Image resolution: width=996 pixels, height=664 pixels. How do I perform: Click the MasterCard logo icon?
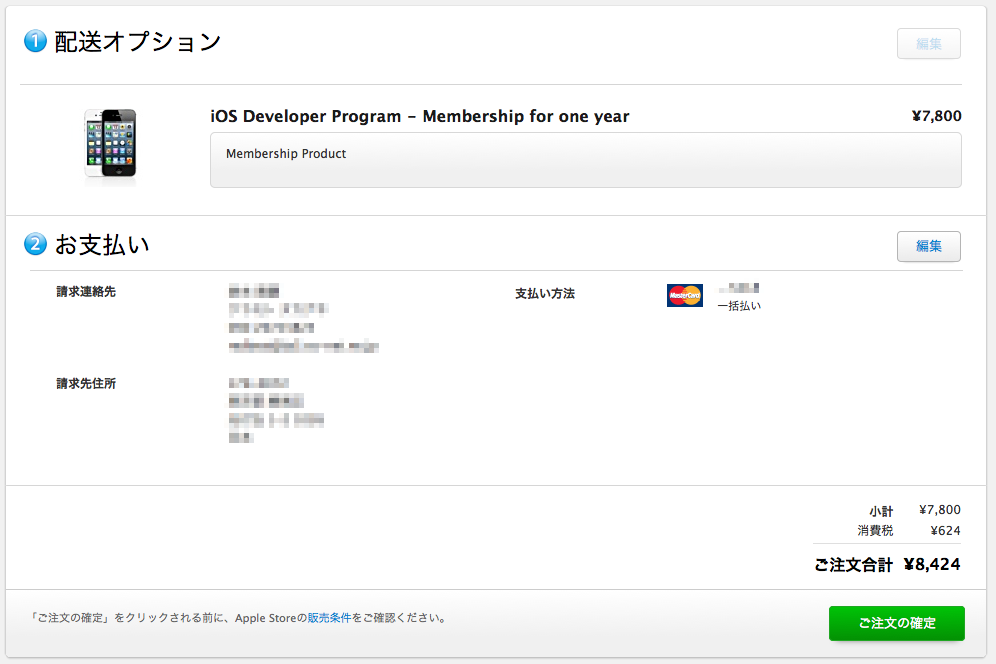[x=685, y=295]
